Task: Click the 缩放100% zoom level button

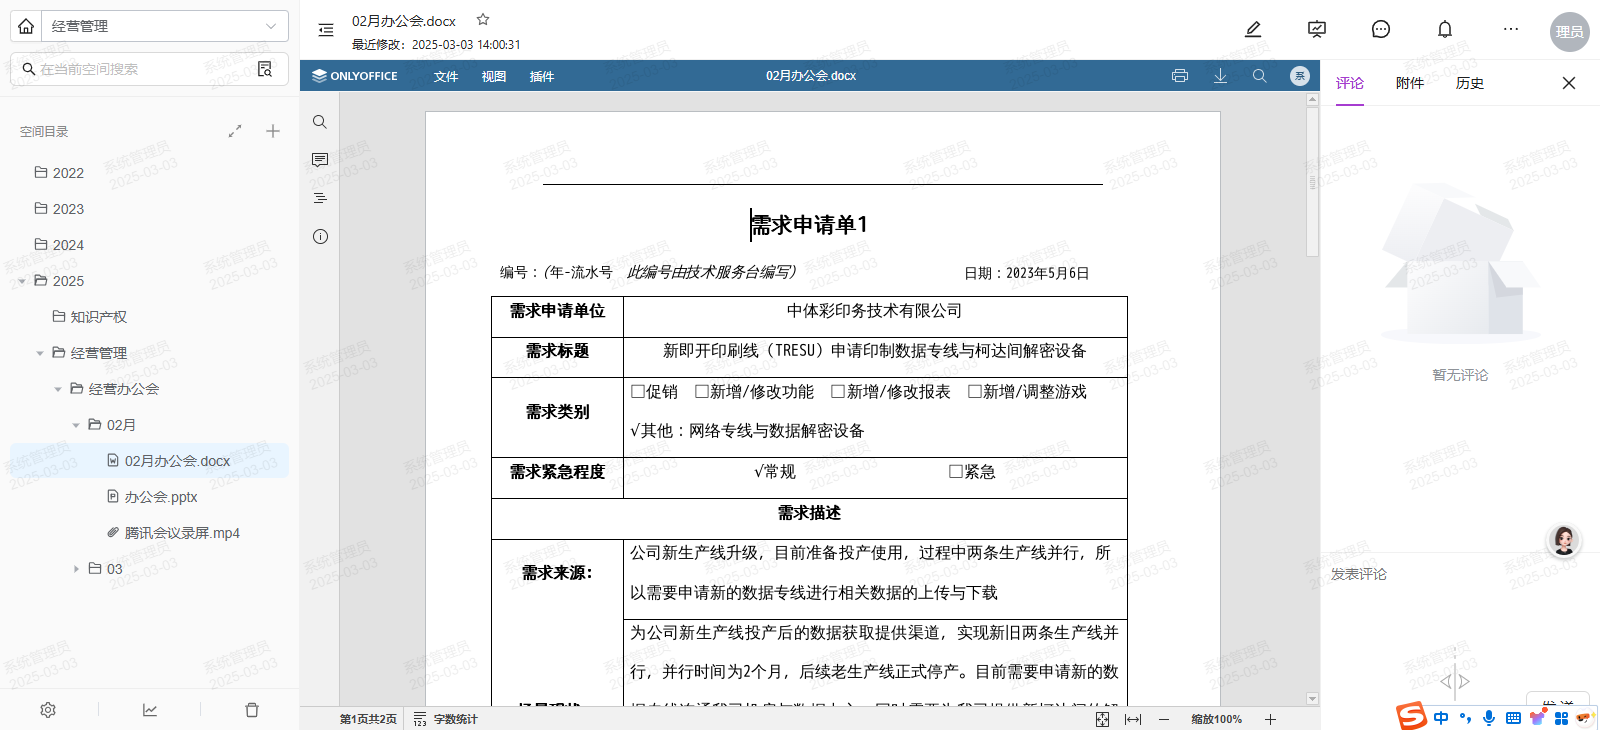Action: pos(1216,719)
